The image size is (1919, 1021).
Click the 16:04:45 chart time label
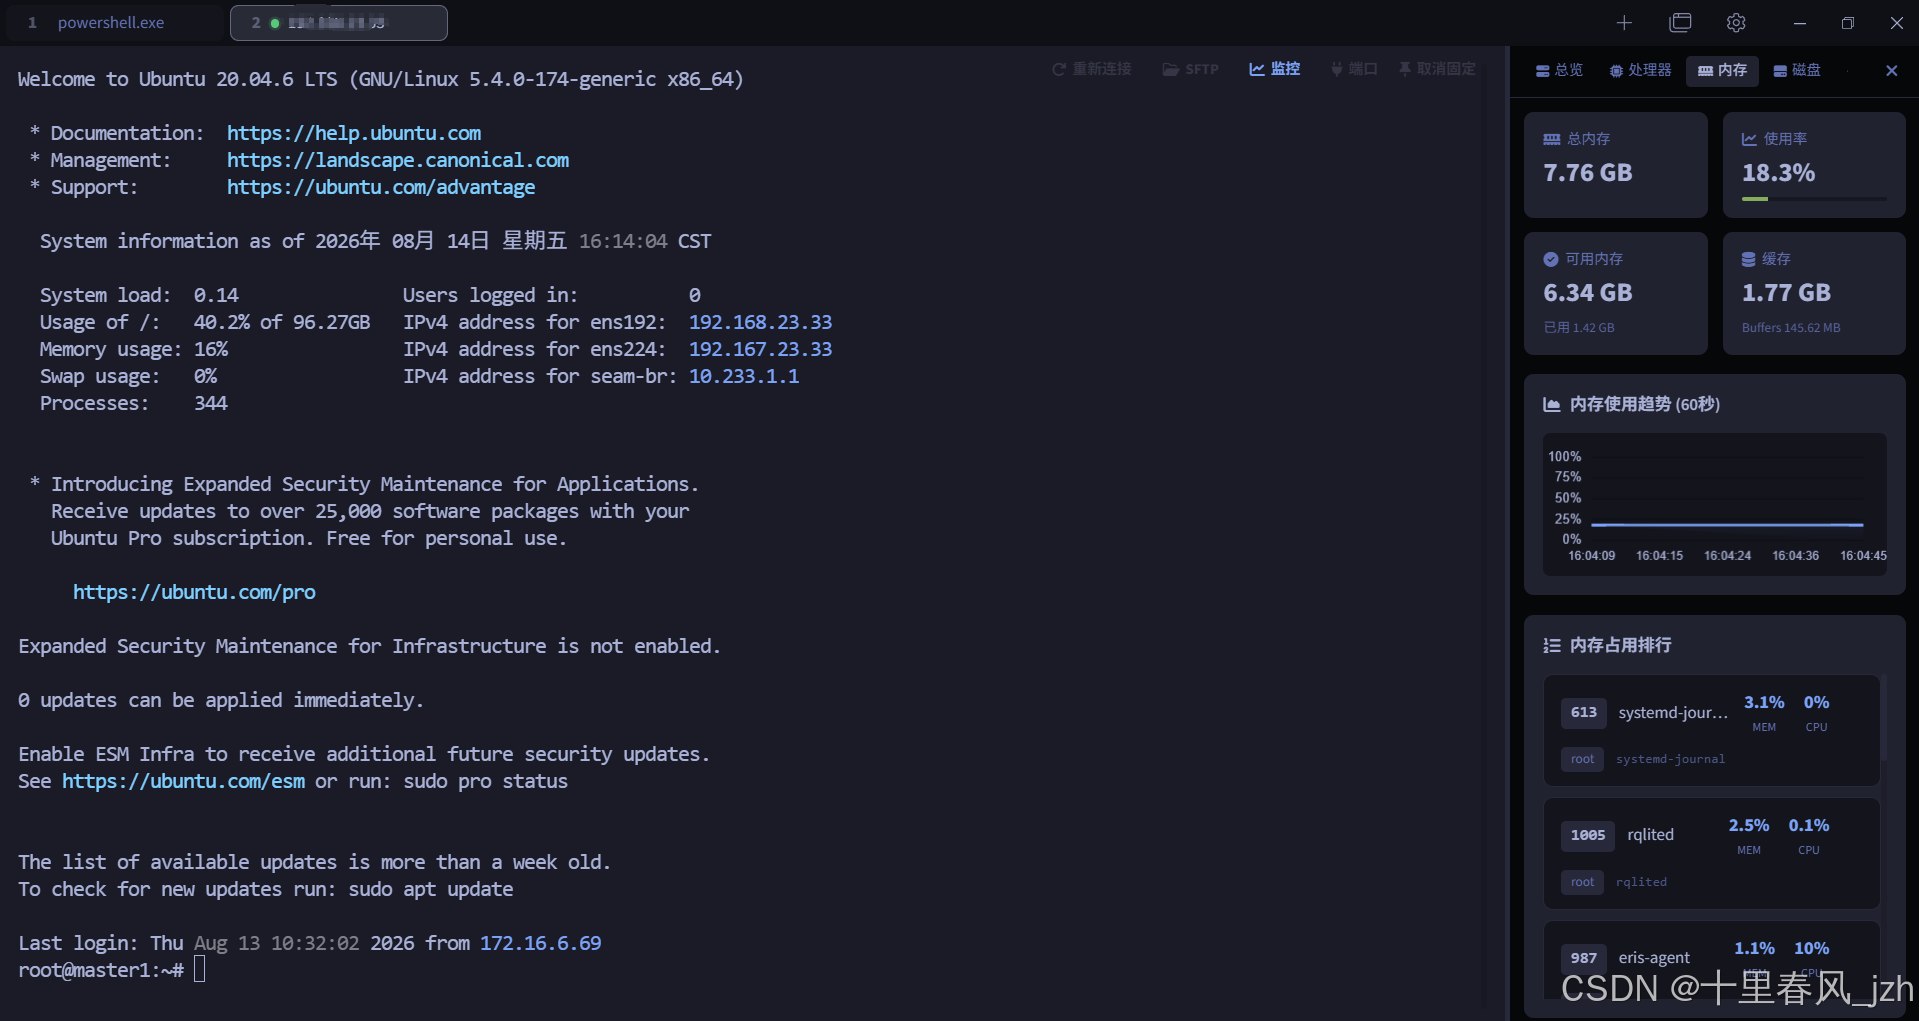1863,556
